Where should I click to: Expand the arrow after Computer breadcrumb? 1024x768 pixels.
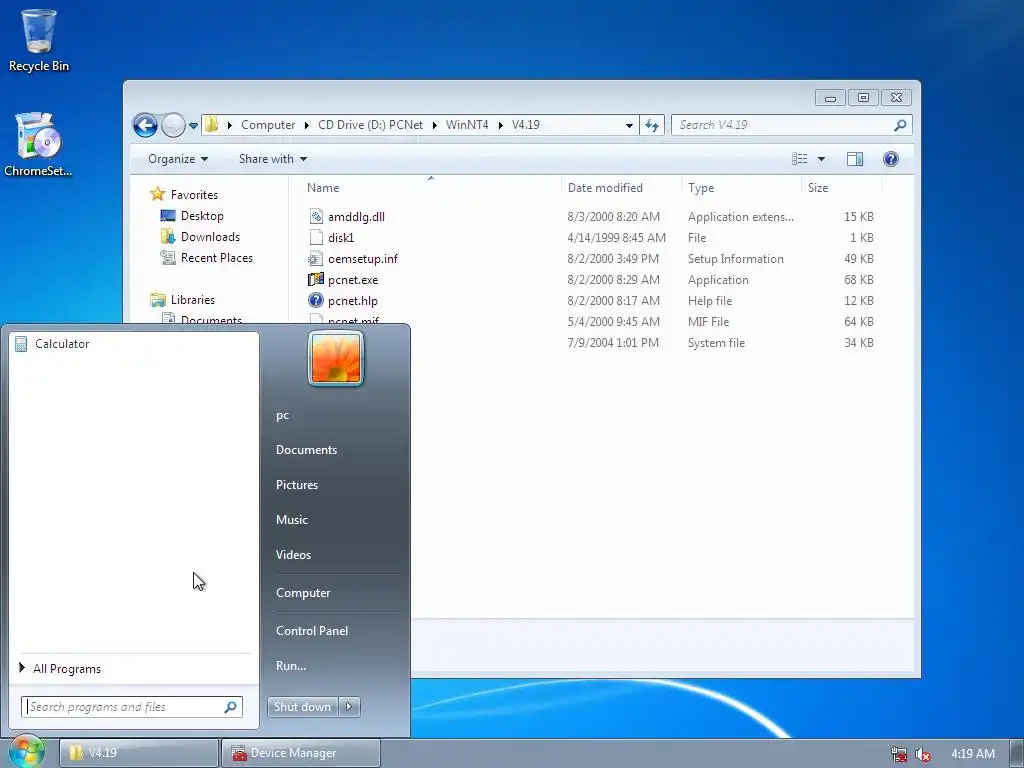tap(307, 125)
